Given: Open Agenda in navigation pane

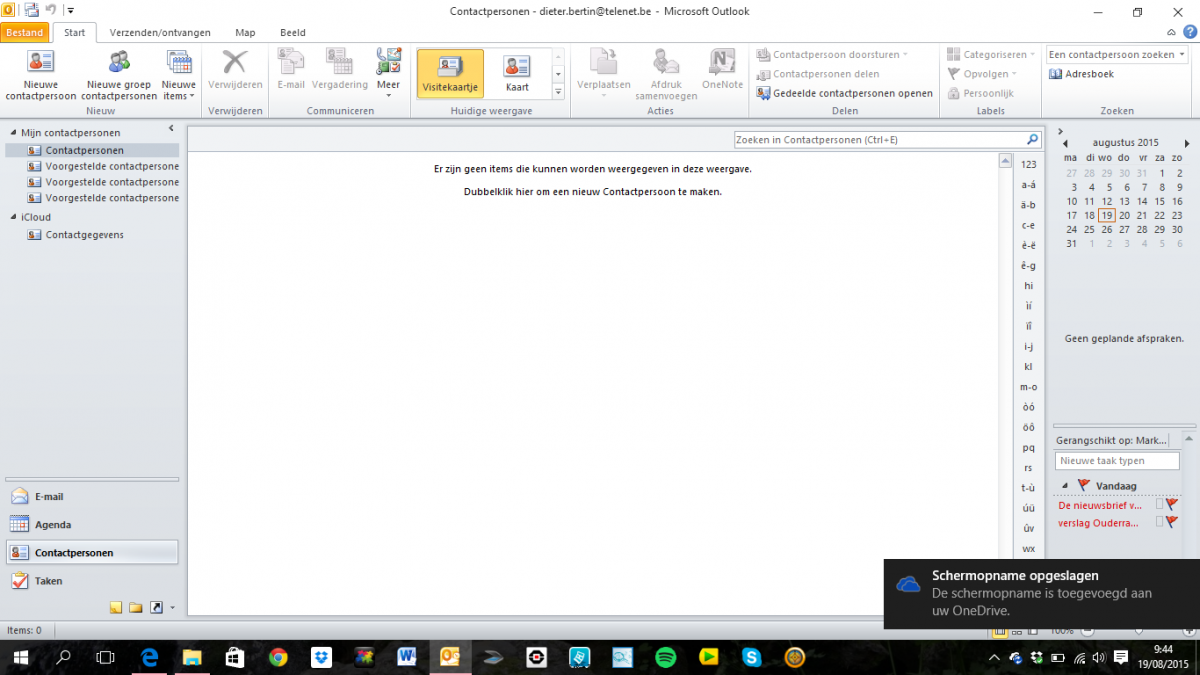Looking at the screenshot, I should pyautogui.click(x=92, y=524).
